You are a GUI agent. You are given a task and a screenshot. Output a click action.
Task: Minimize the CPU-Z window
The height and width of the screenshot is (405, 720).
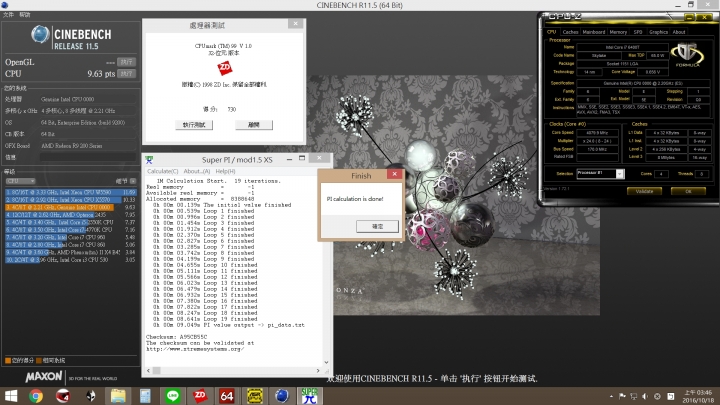pyautogui.click(x=689, y=17)
